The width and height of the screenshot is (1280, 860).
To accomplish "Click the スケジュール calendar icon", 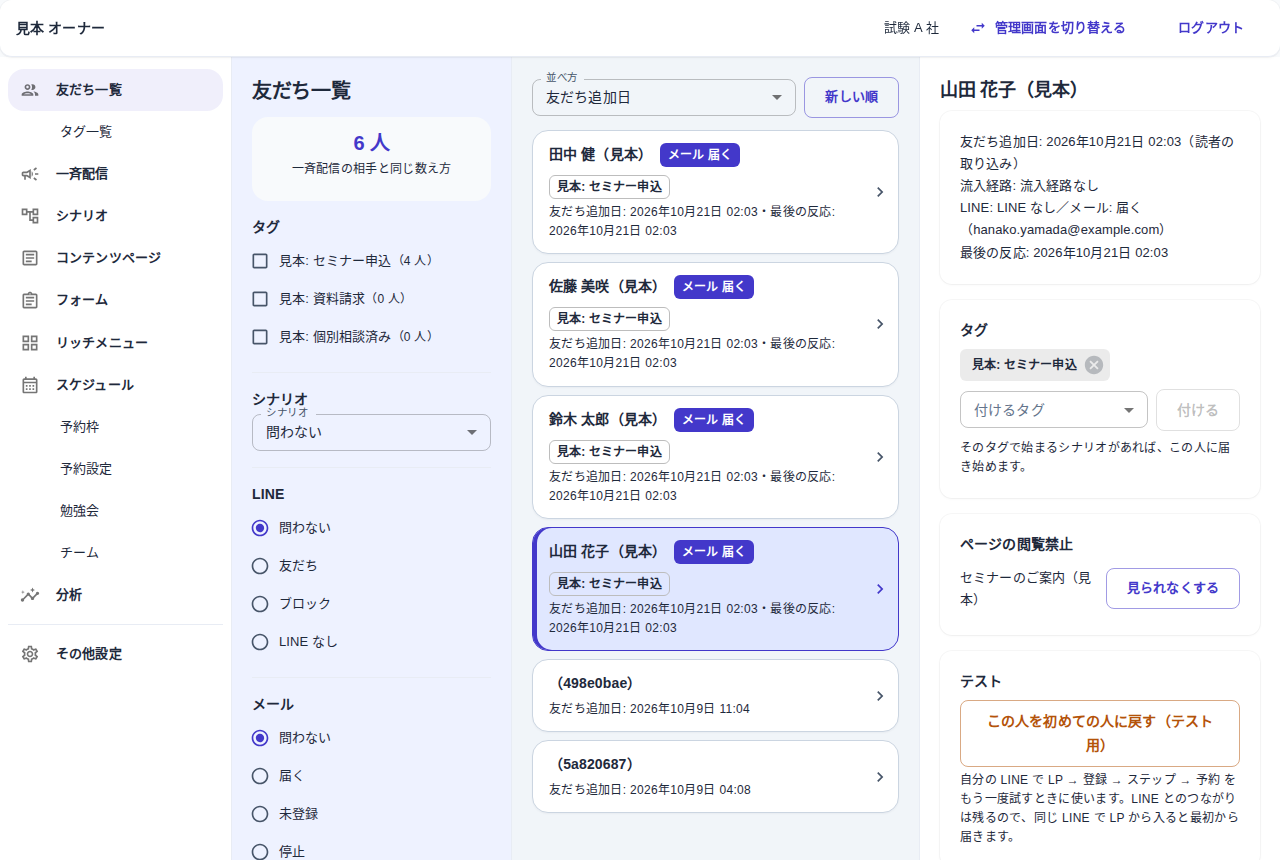I will tap(30, 385).
